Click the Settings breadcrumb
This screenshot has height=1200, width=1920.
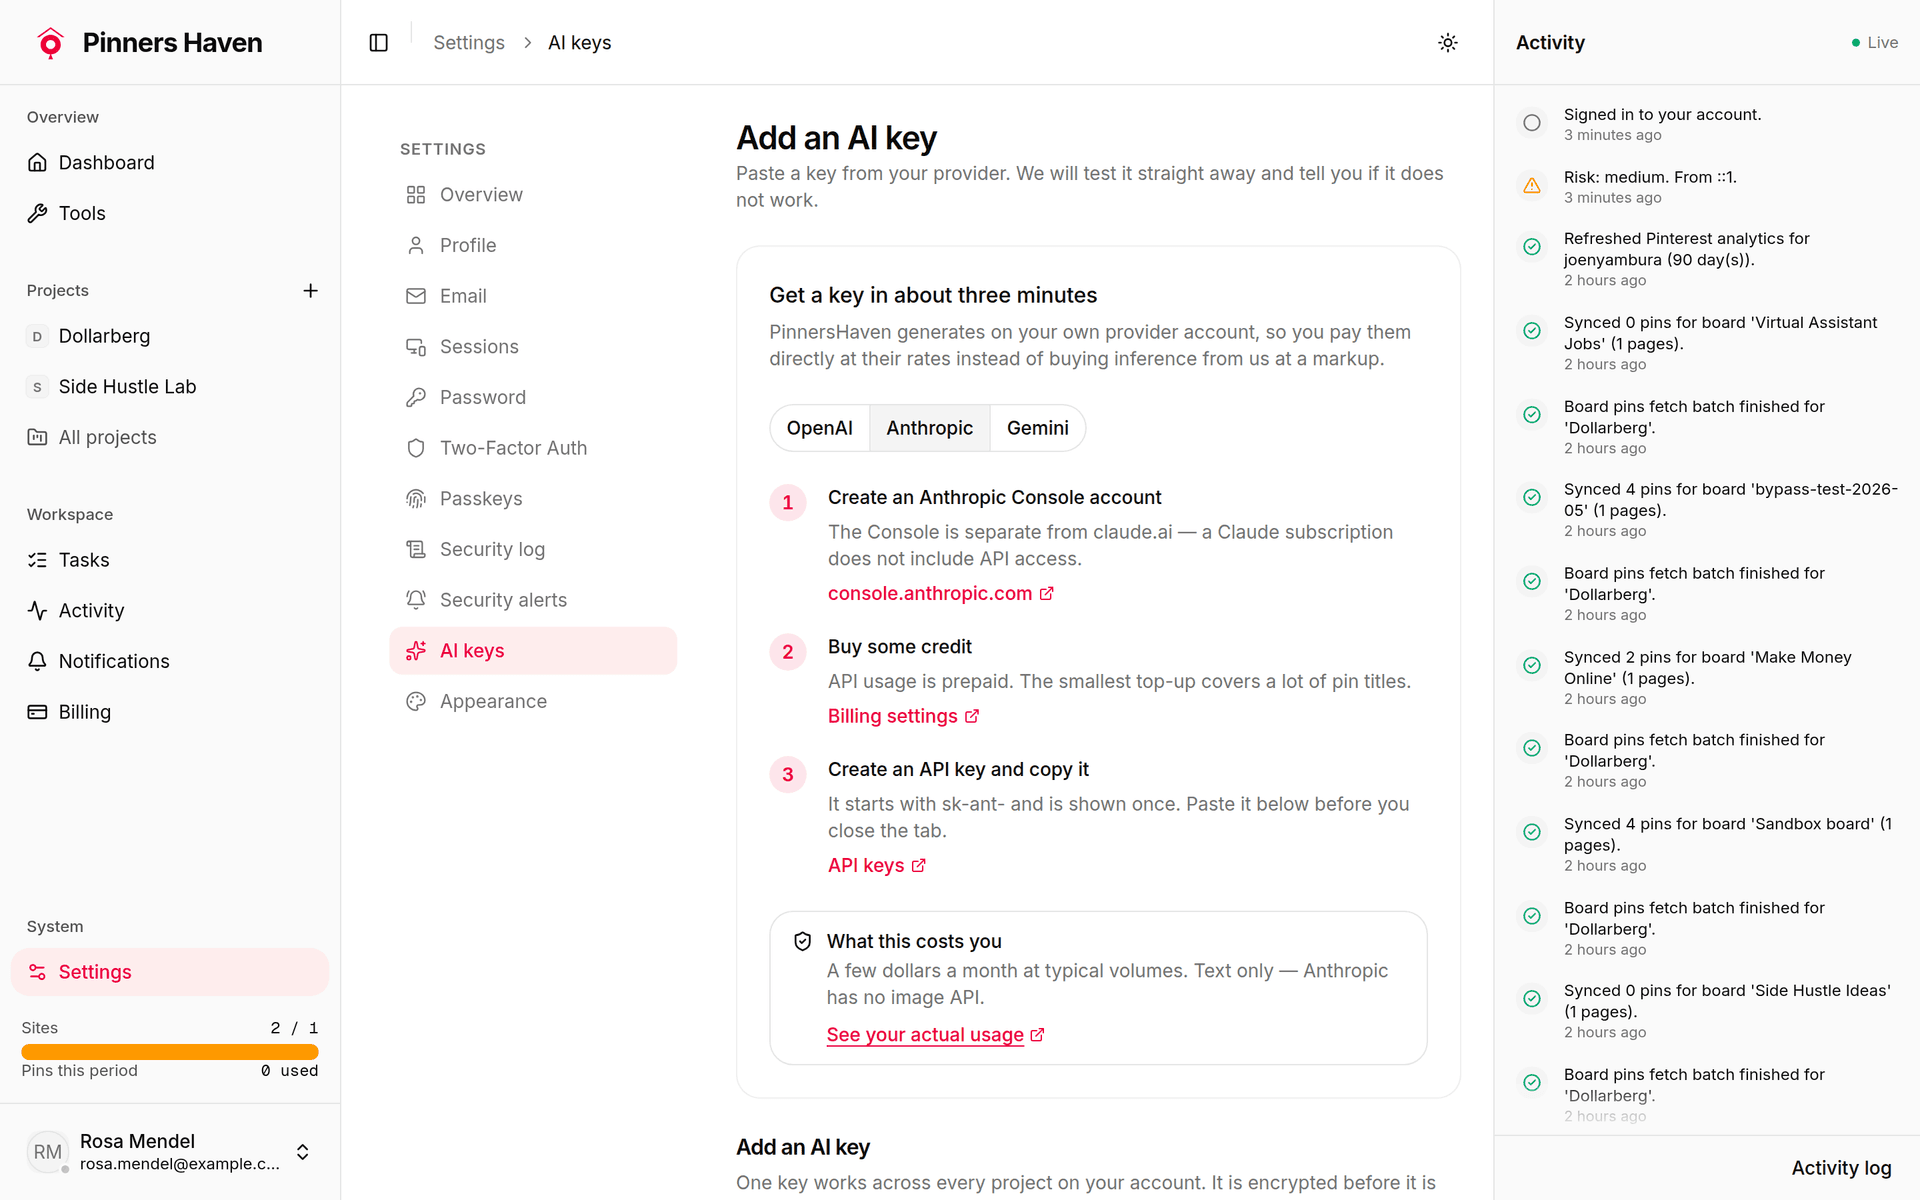tap(468, 42)
